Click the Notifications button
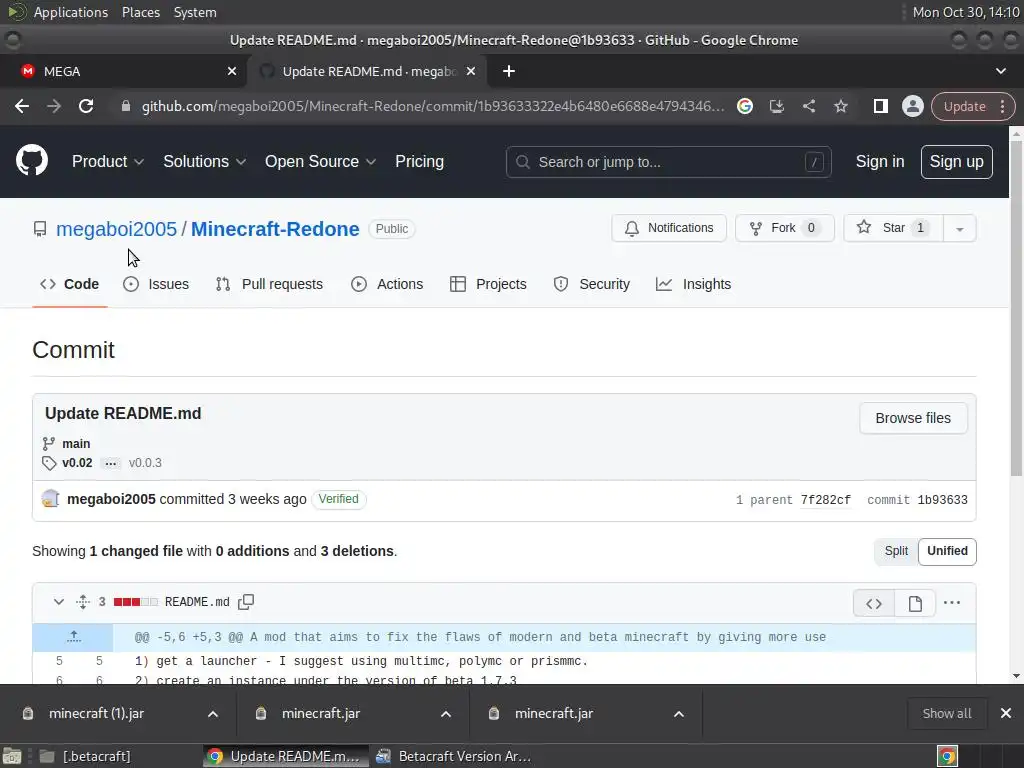1024x768 pixels. click(x=669, y=228)
